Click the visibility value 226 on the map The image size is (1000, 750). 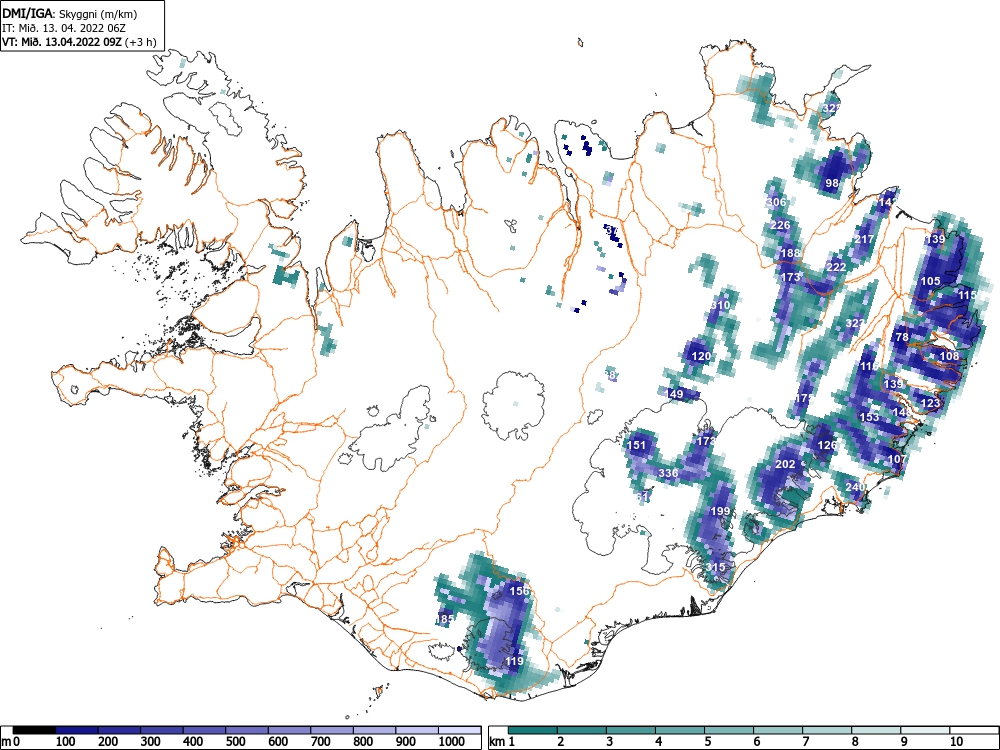pos(780,225)
